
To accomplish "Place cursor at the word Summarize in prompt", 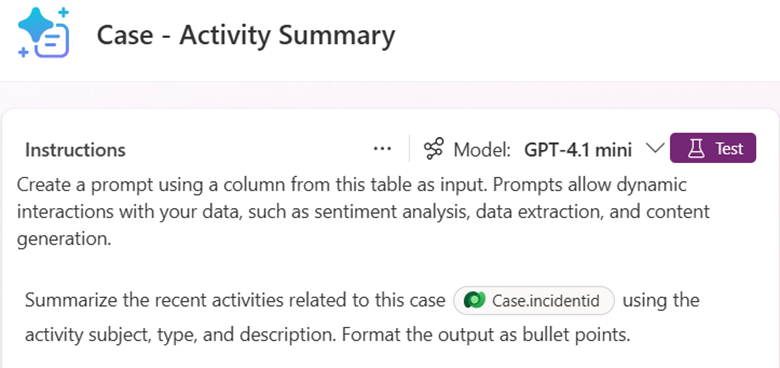I will tap(63, 301).
